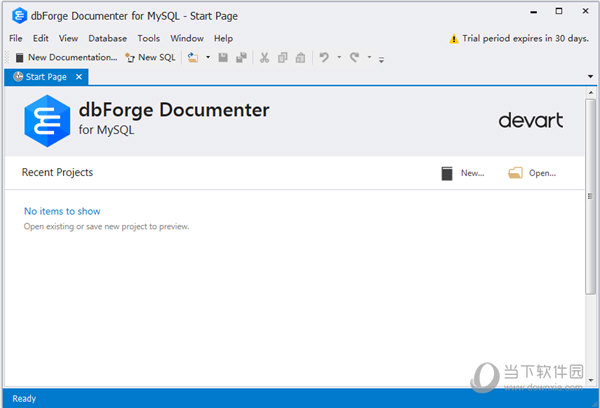Click the Cut scissors icon
This screenshot has width=600, height=408.
(264, 57)
